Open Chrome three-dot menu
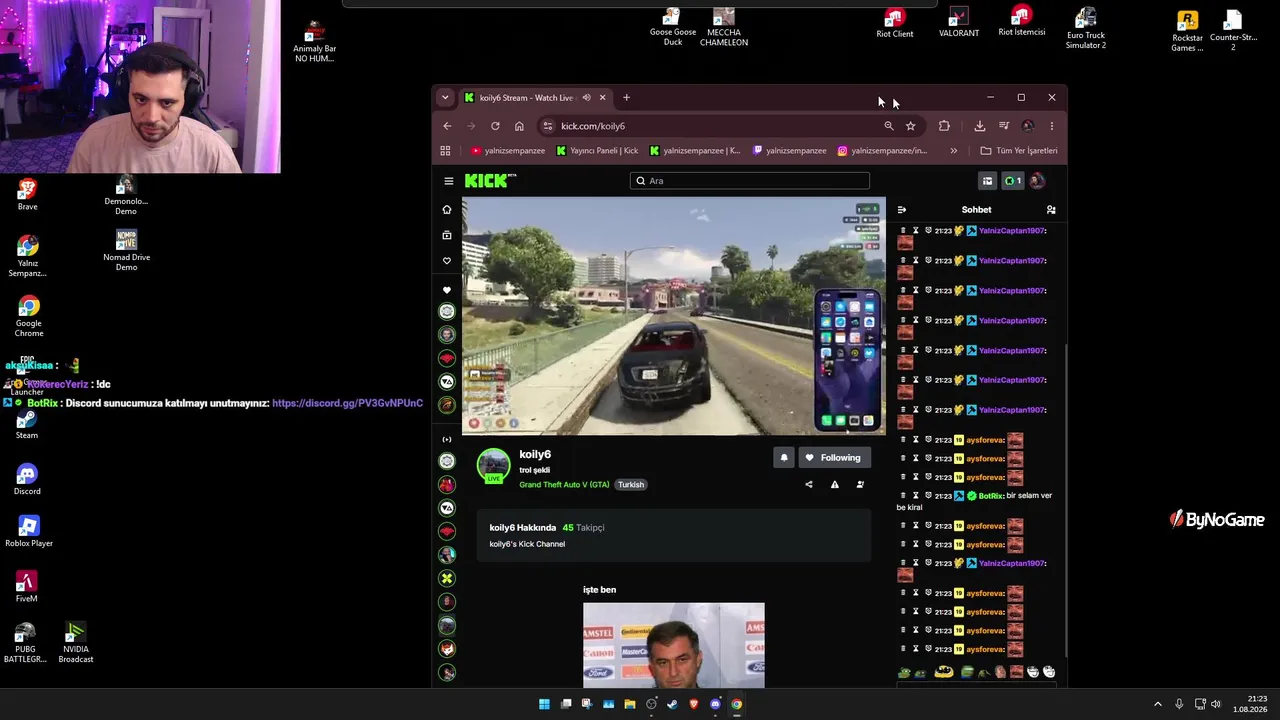The height and width of the screenshot is (720, 1280). [x=1052, y=126]
